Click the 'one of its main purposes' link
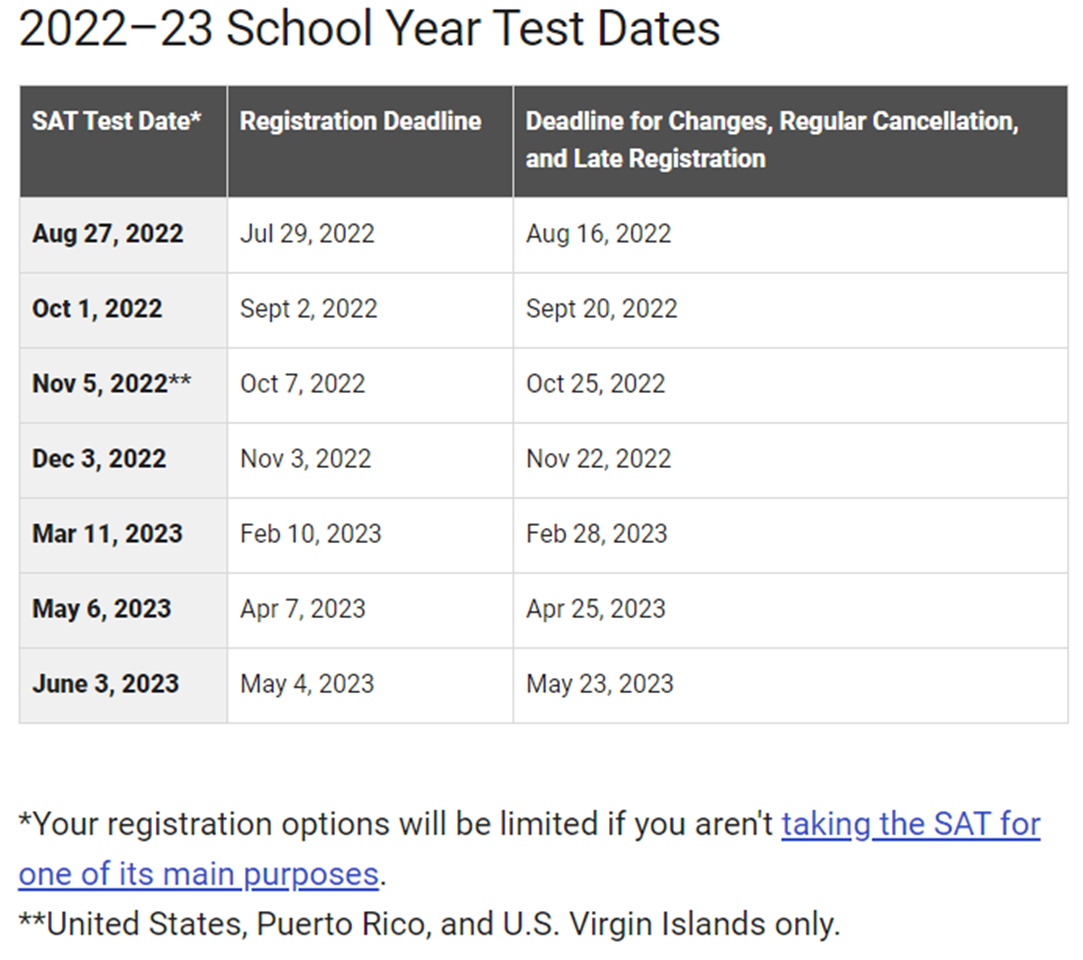 pyautogui.click(x=199, y=874)
